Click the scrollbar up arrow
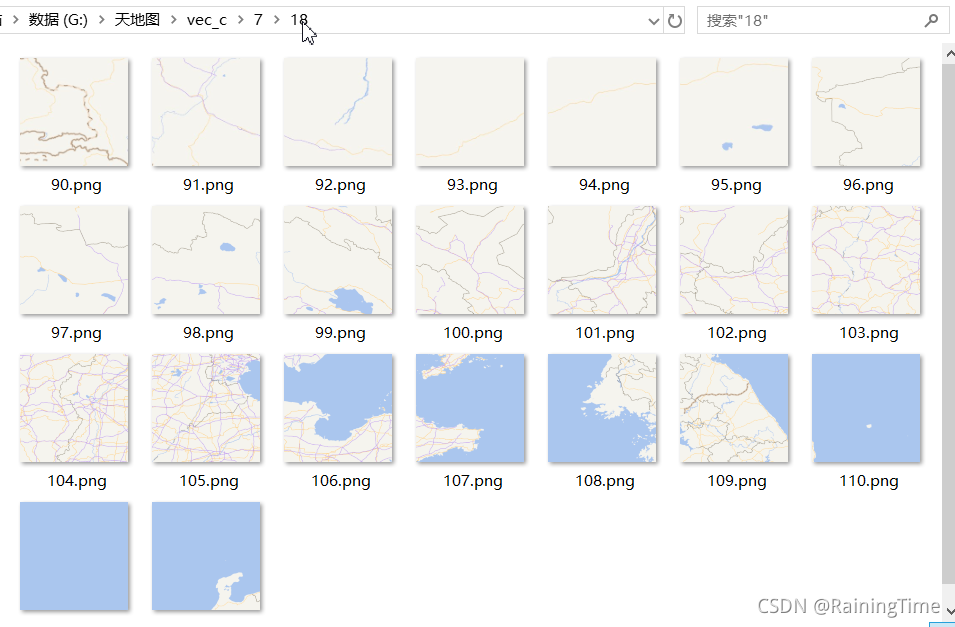Image resolution: width=955 pixels, height=627 pixels. 949,54
